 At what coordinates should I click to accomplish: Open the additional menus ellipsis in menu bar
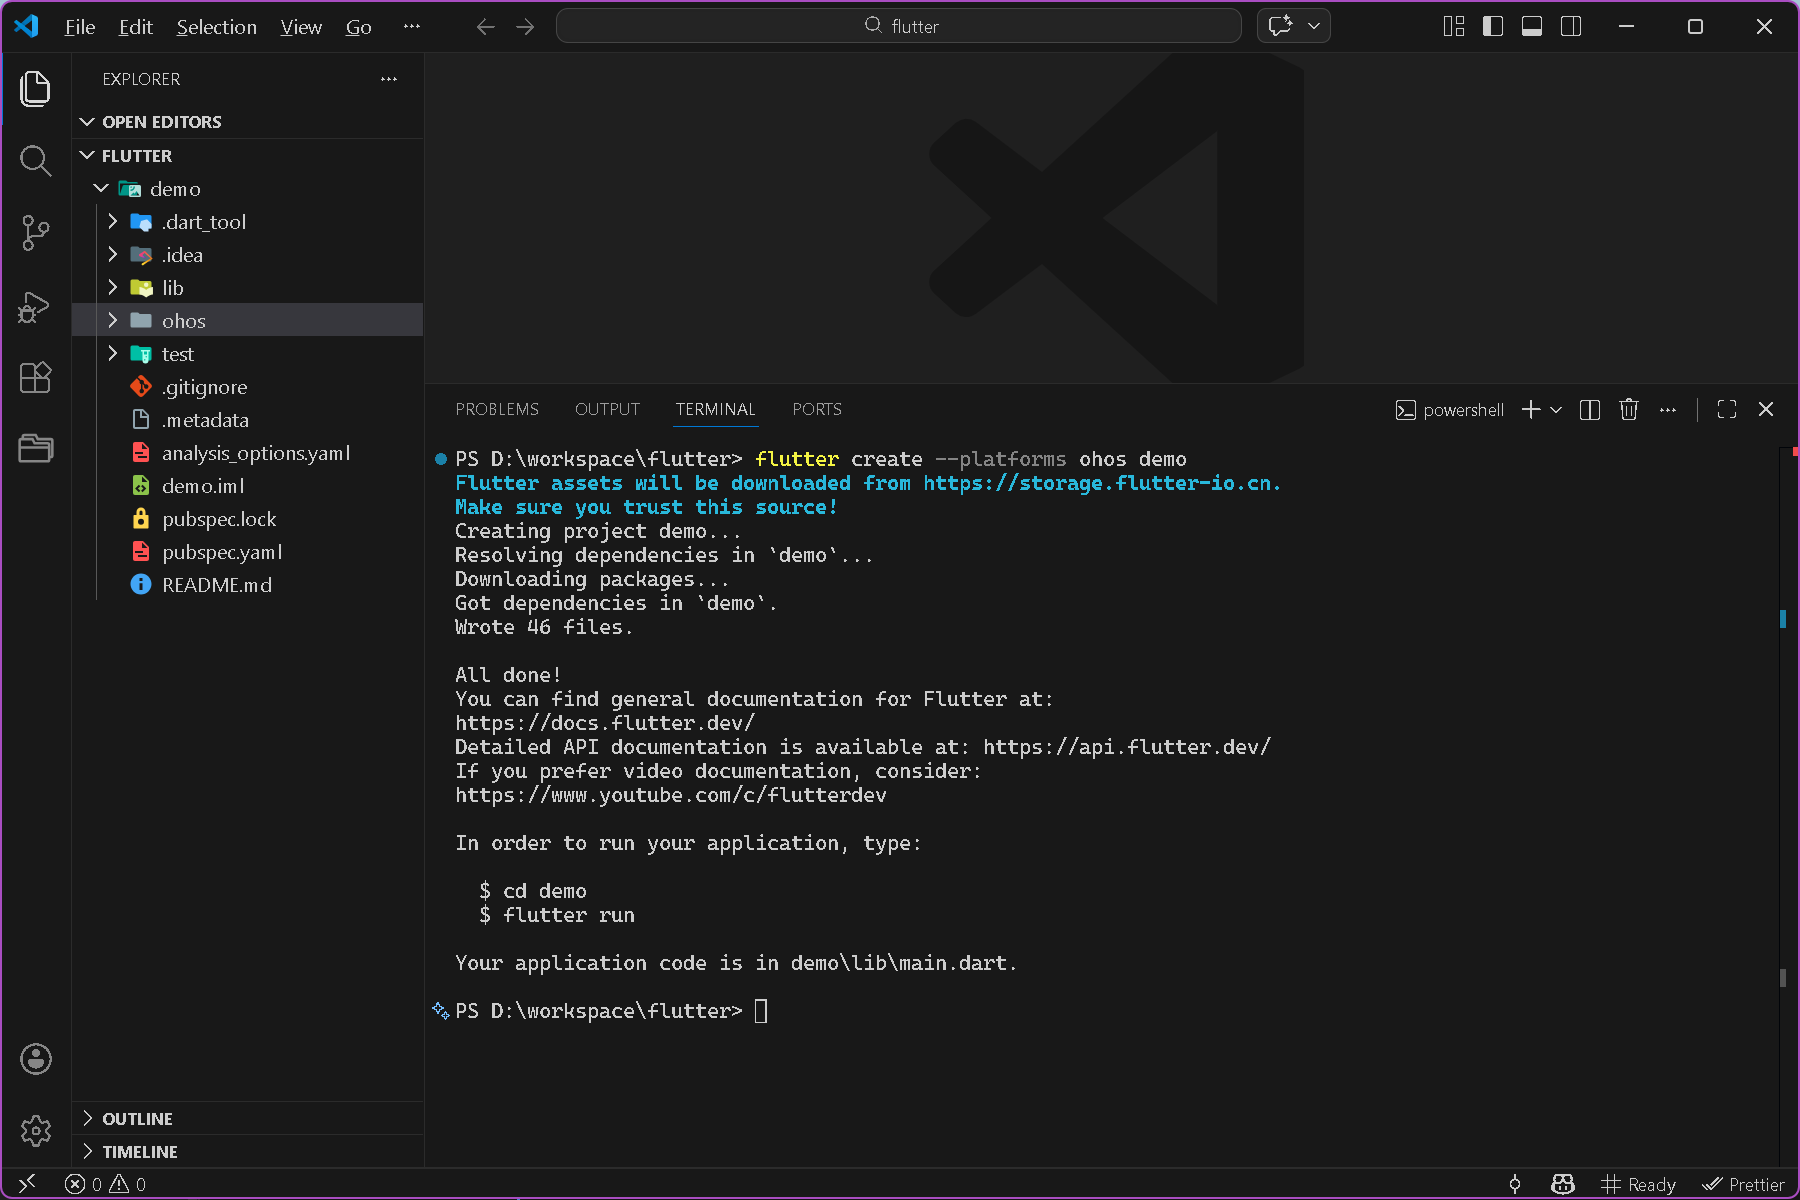(412, 27)
